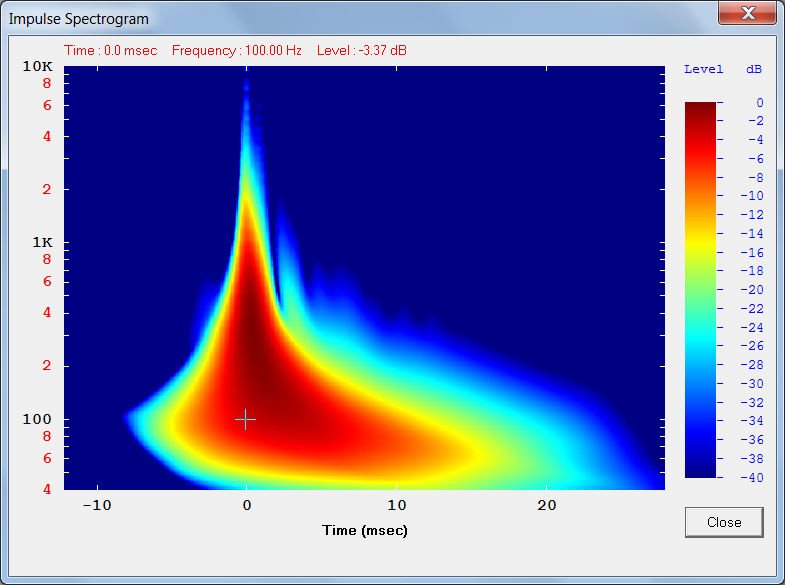Click the '-10' time axis label
The width and height of the screenshot is (785, 585).
[x=97, y=505]
